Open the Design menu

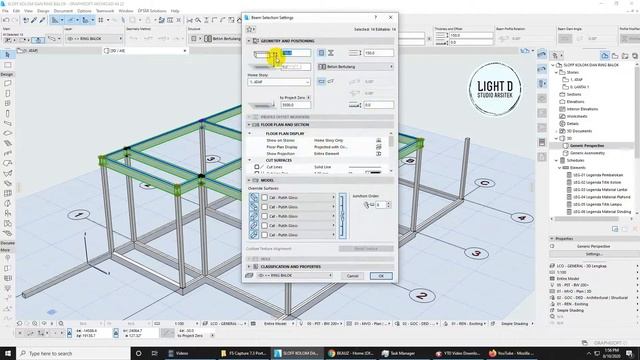(x=43, y=11)
